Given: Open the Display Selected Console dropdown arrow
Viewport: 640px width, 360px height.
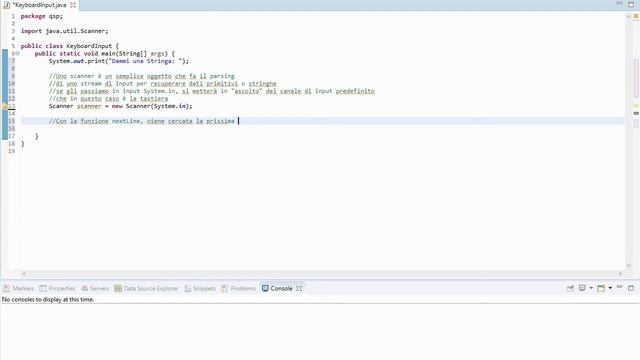Looking at the screenshot, I should (x=591, y=288).
